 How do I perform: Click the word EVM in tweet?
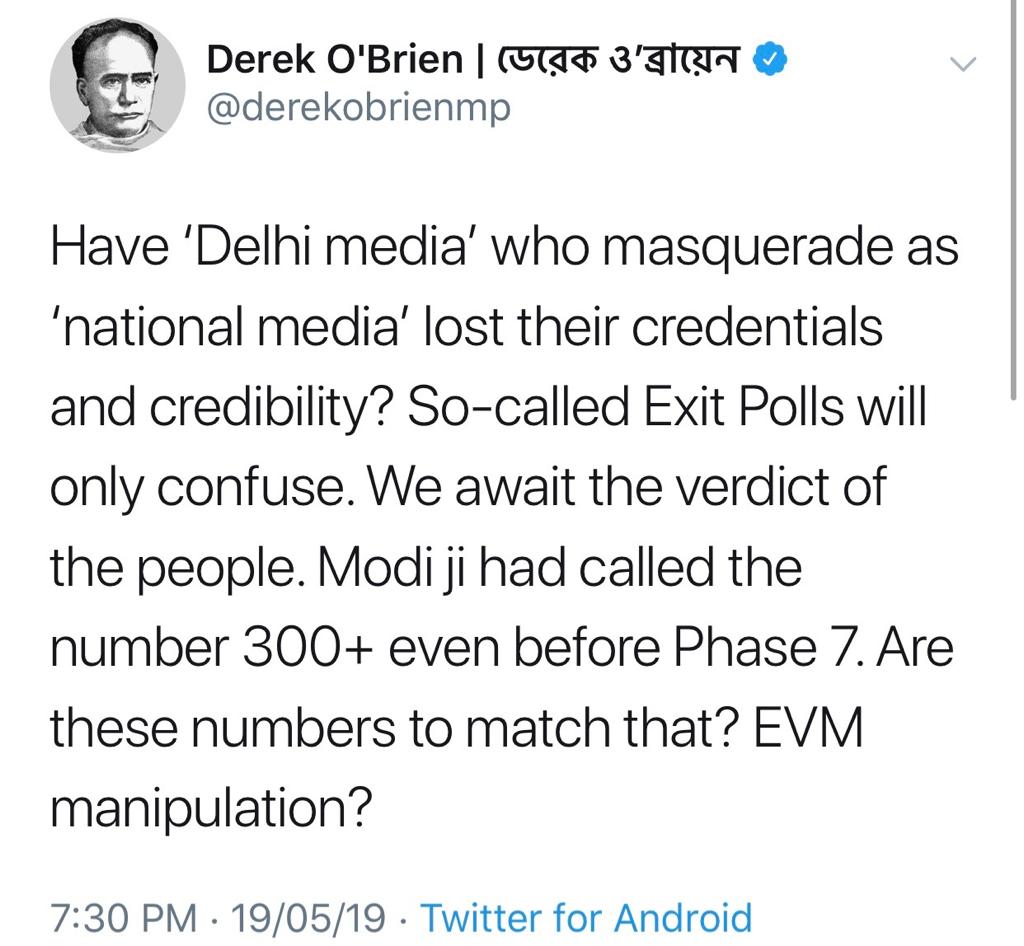click(808, 729)
